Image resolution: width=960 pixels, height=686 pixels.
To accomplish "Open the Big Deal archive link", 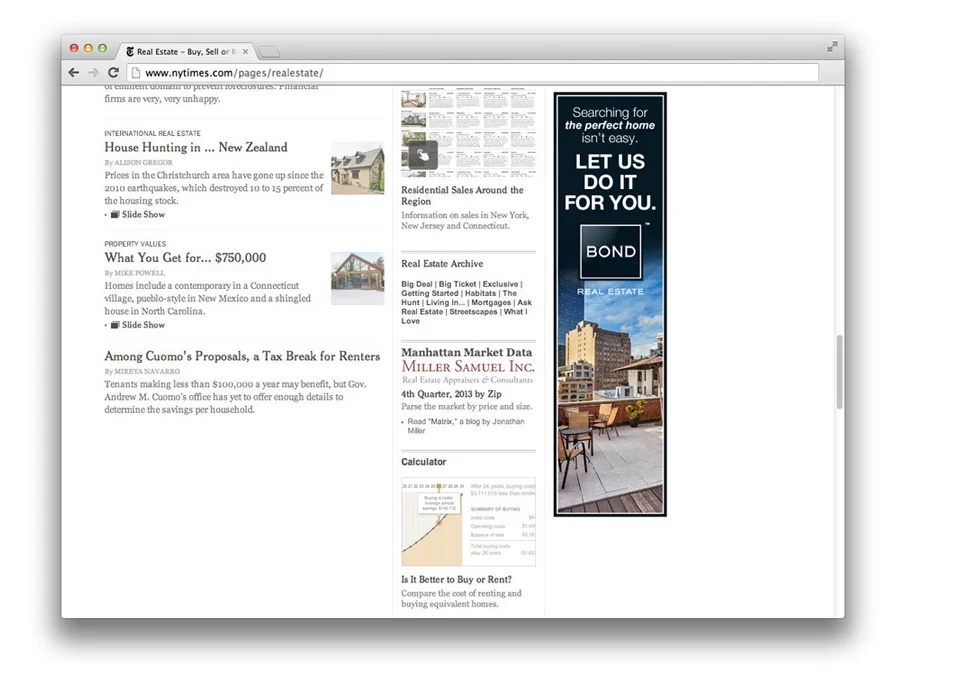I will pyautogui.click(x=416, y=284).
